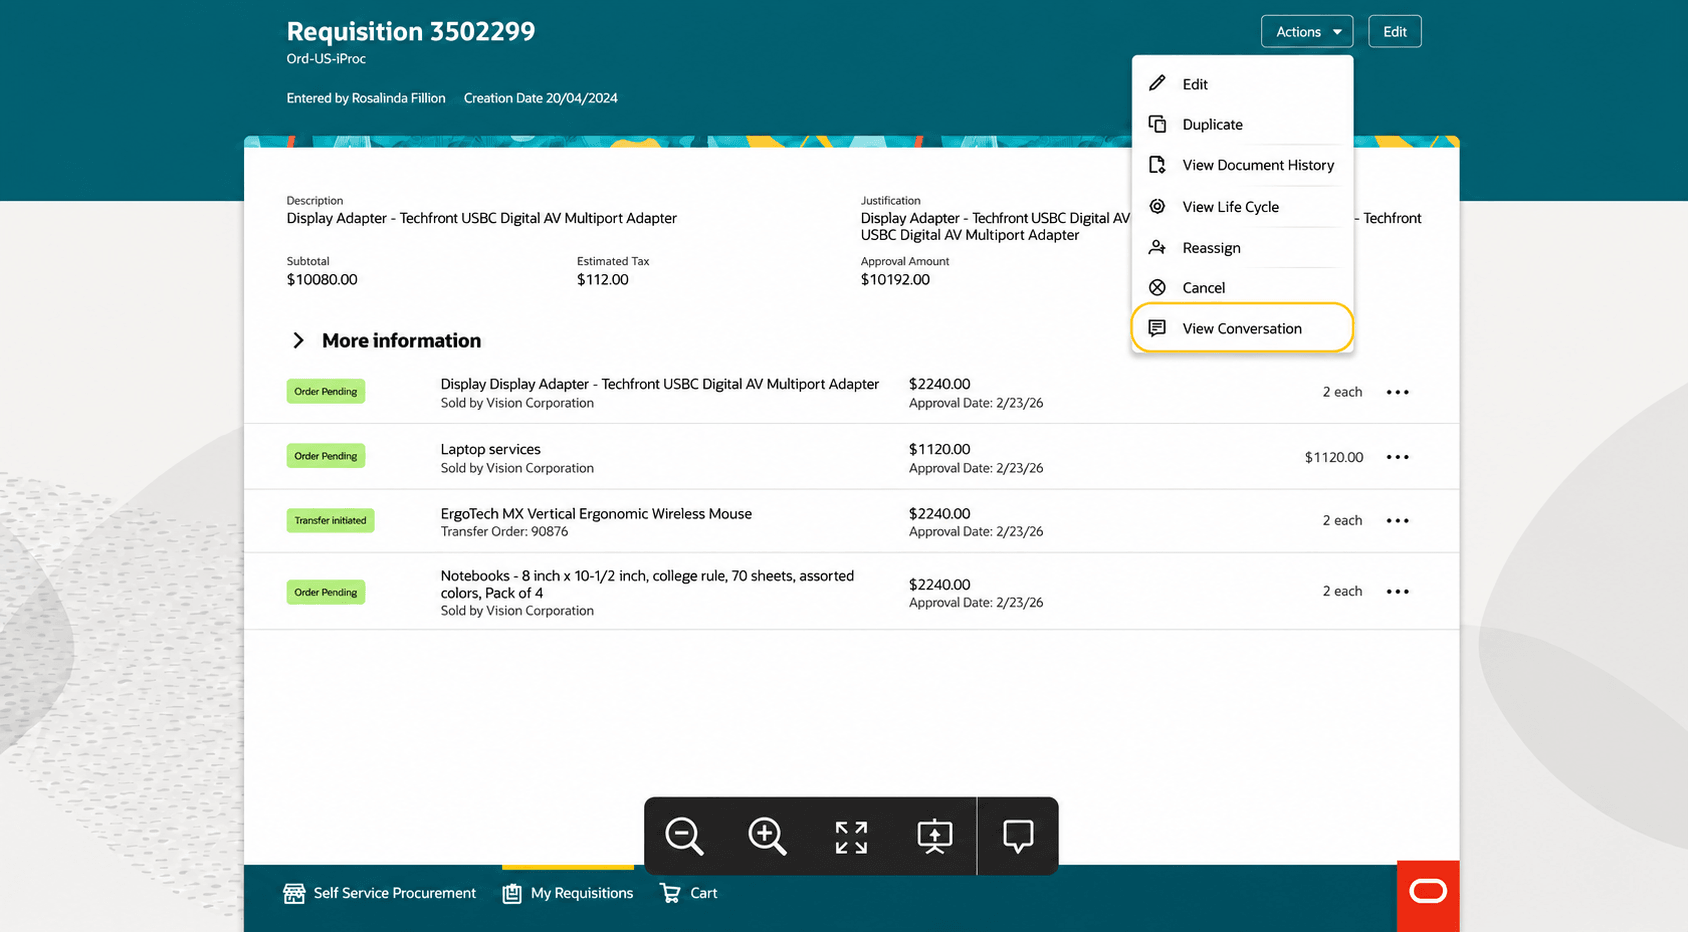Click the Notebooks item description

click(x=647, y=584)
